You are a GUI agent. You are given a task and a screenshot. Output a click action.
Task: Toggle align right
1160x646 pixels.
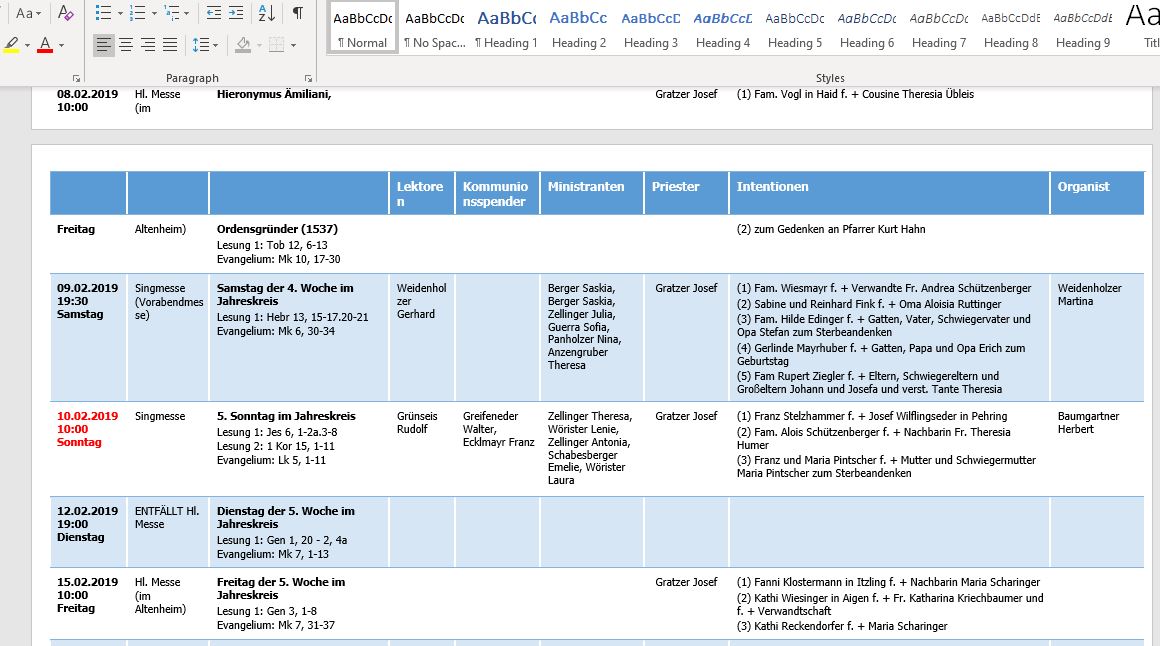(x=148, y=45)
